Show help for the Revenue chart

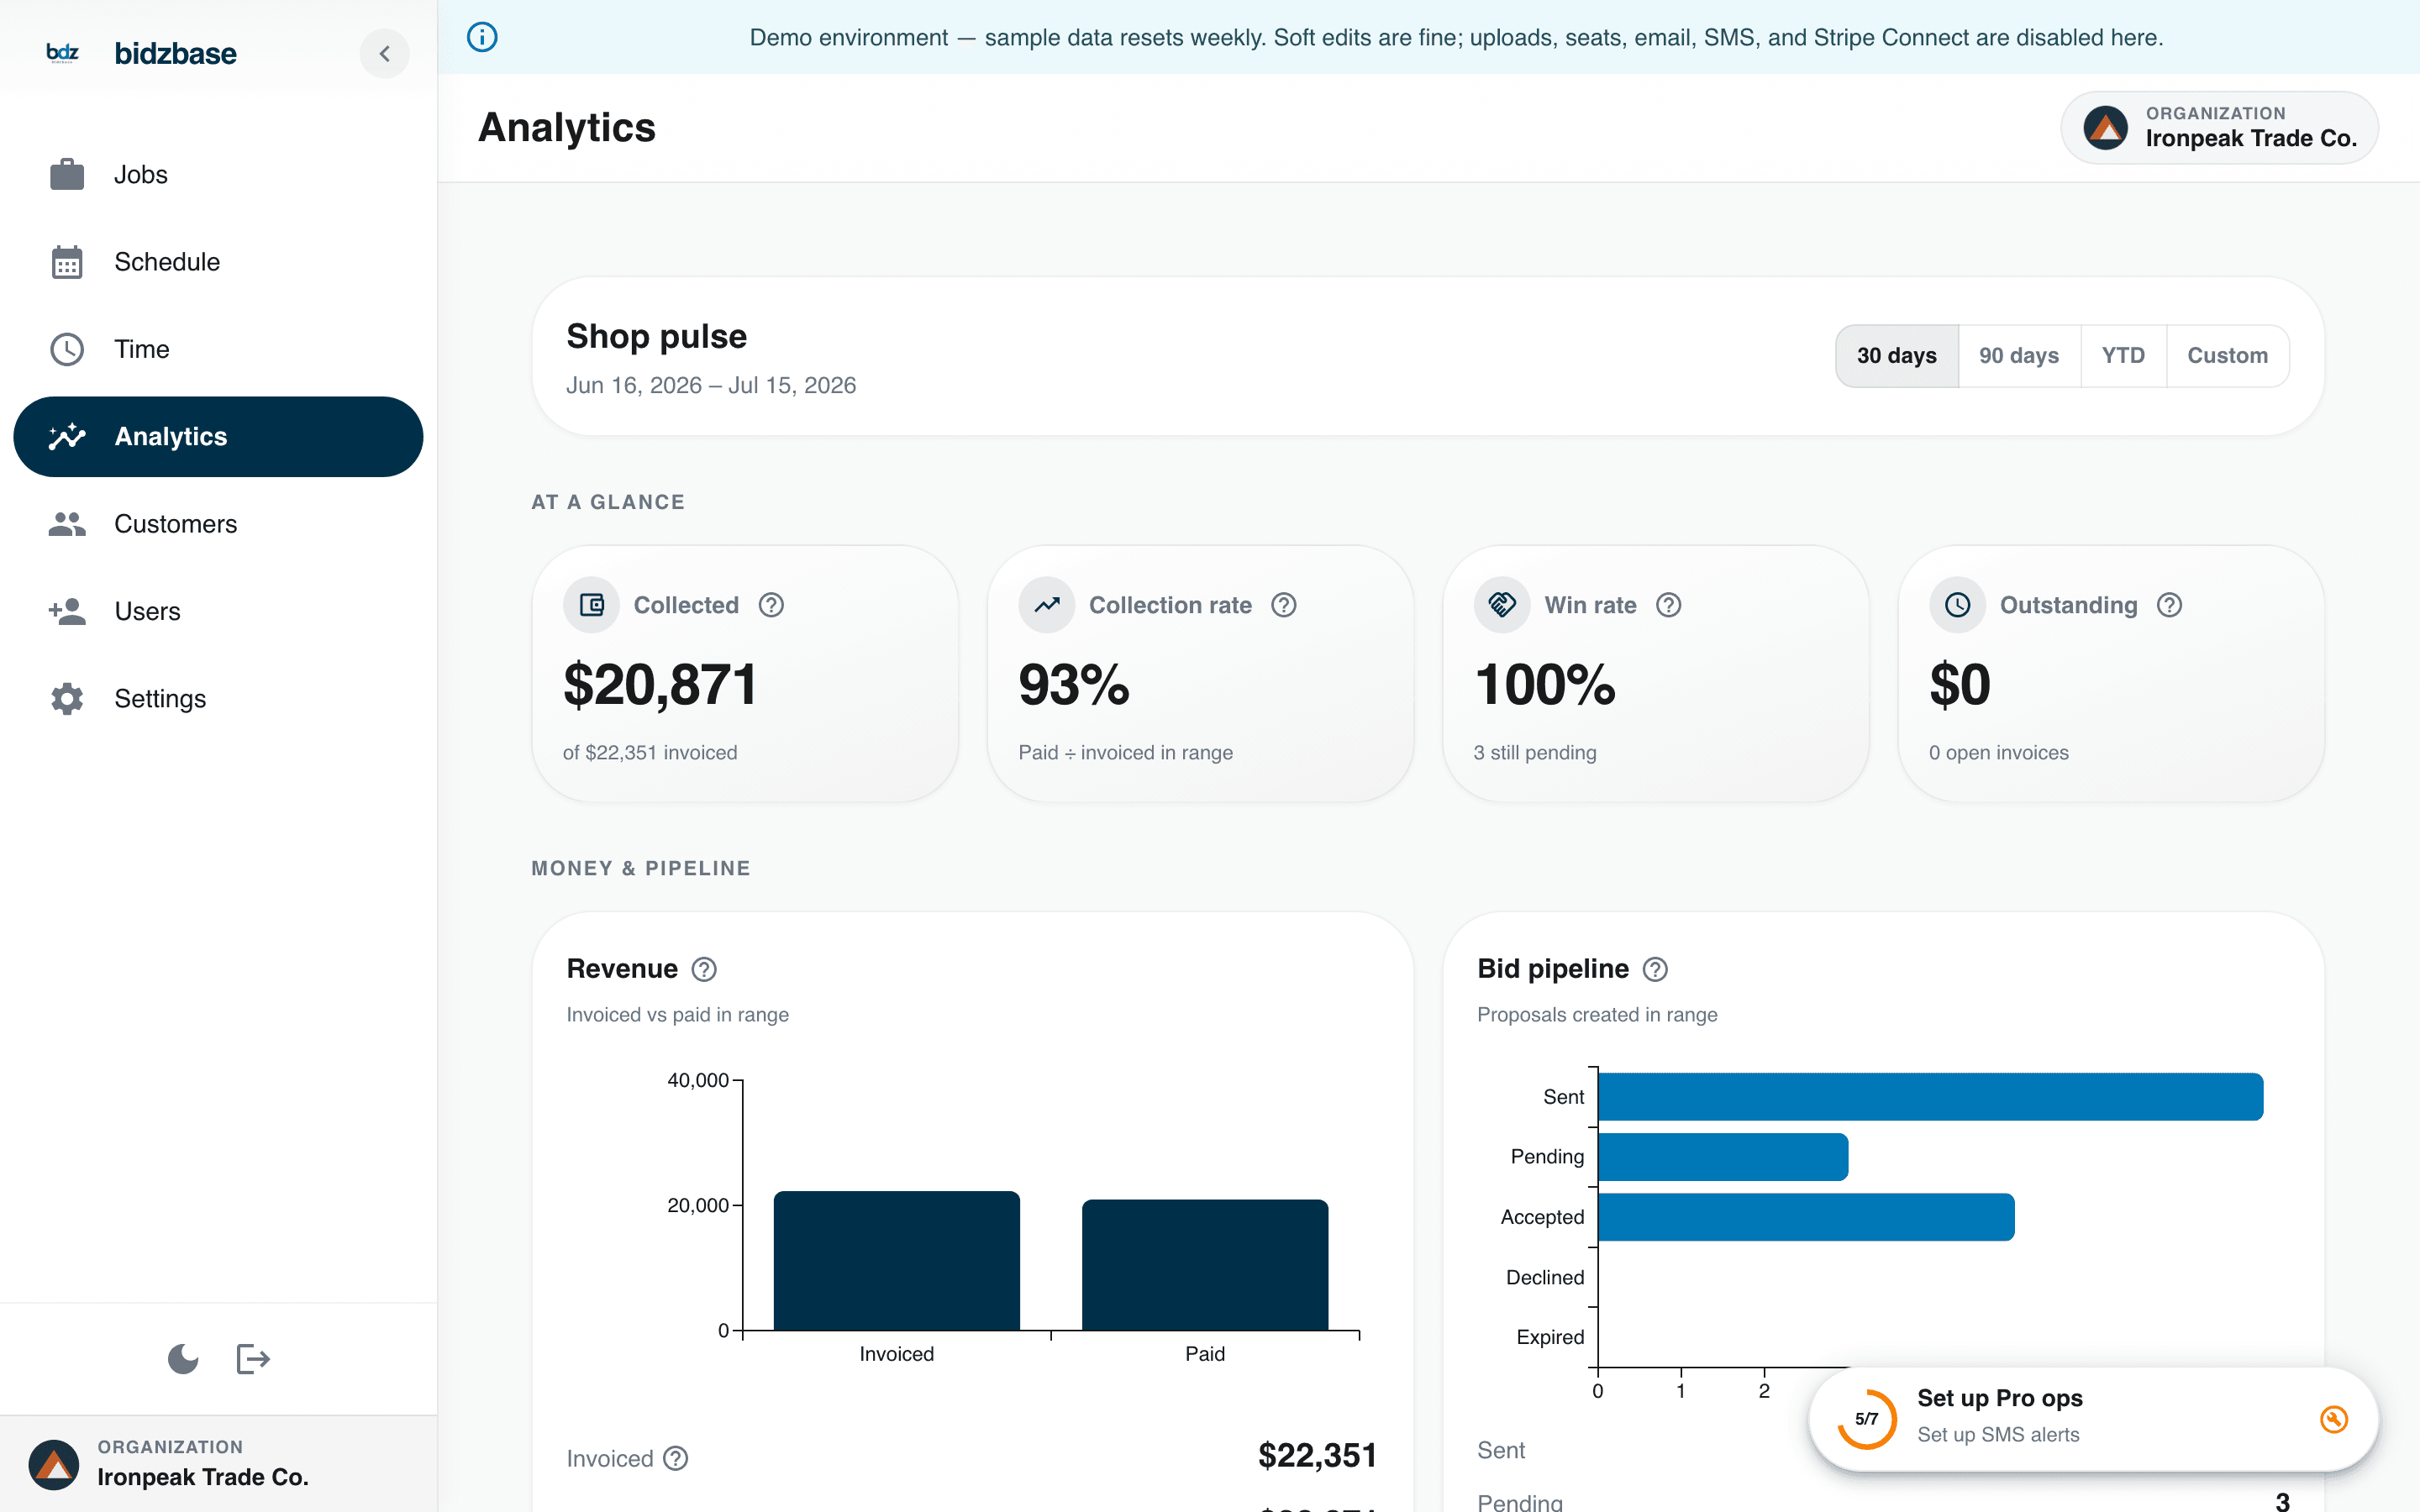[704, 969]
